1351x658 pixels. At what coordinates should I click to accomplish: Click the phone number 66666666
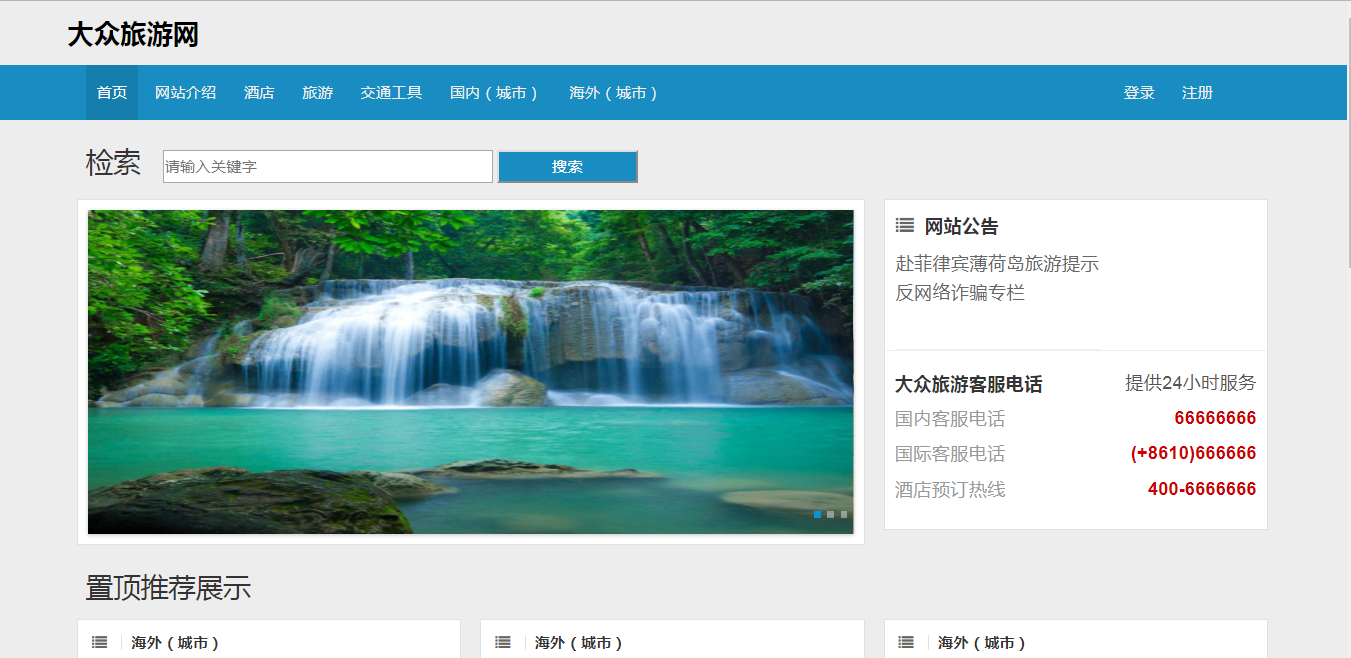pyautogui.click(x=1215, y=418)
